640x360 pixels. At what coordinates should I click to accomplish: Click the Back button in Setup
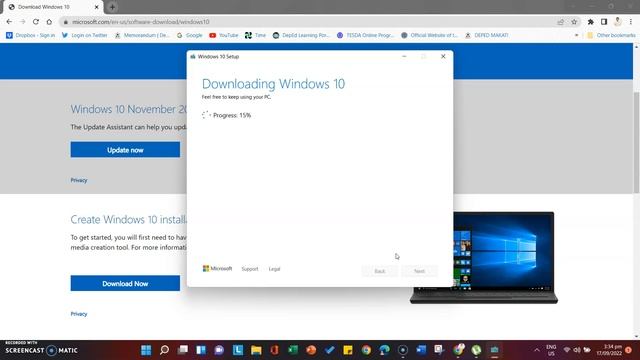(x=380, y=271)
